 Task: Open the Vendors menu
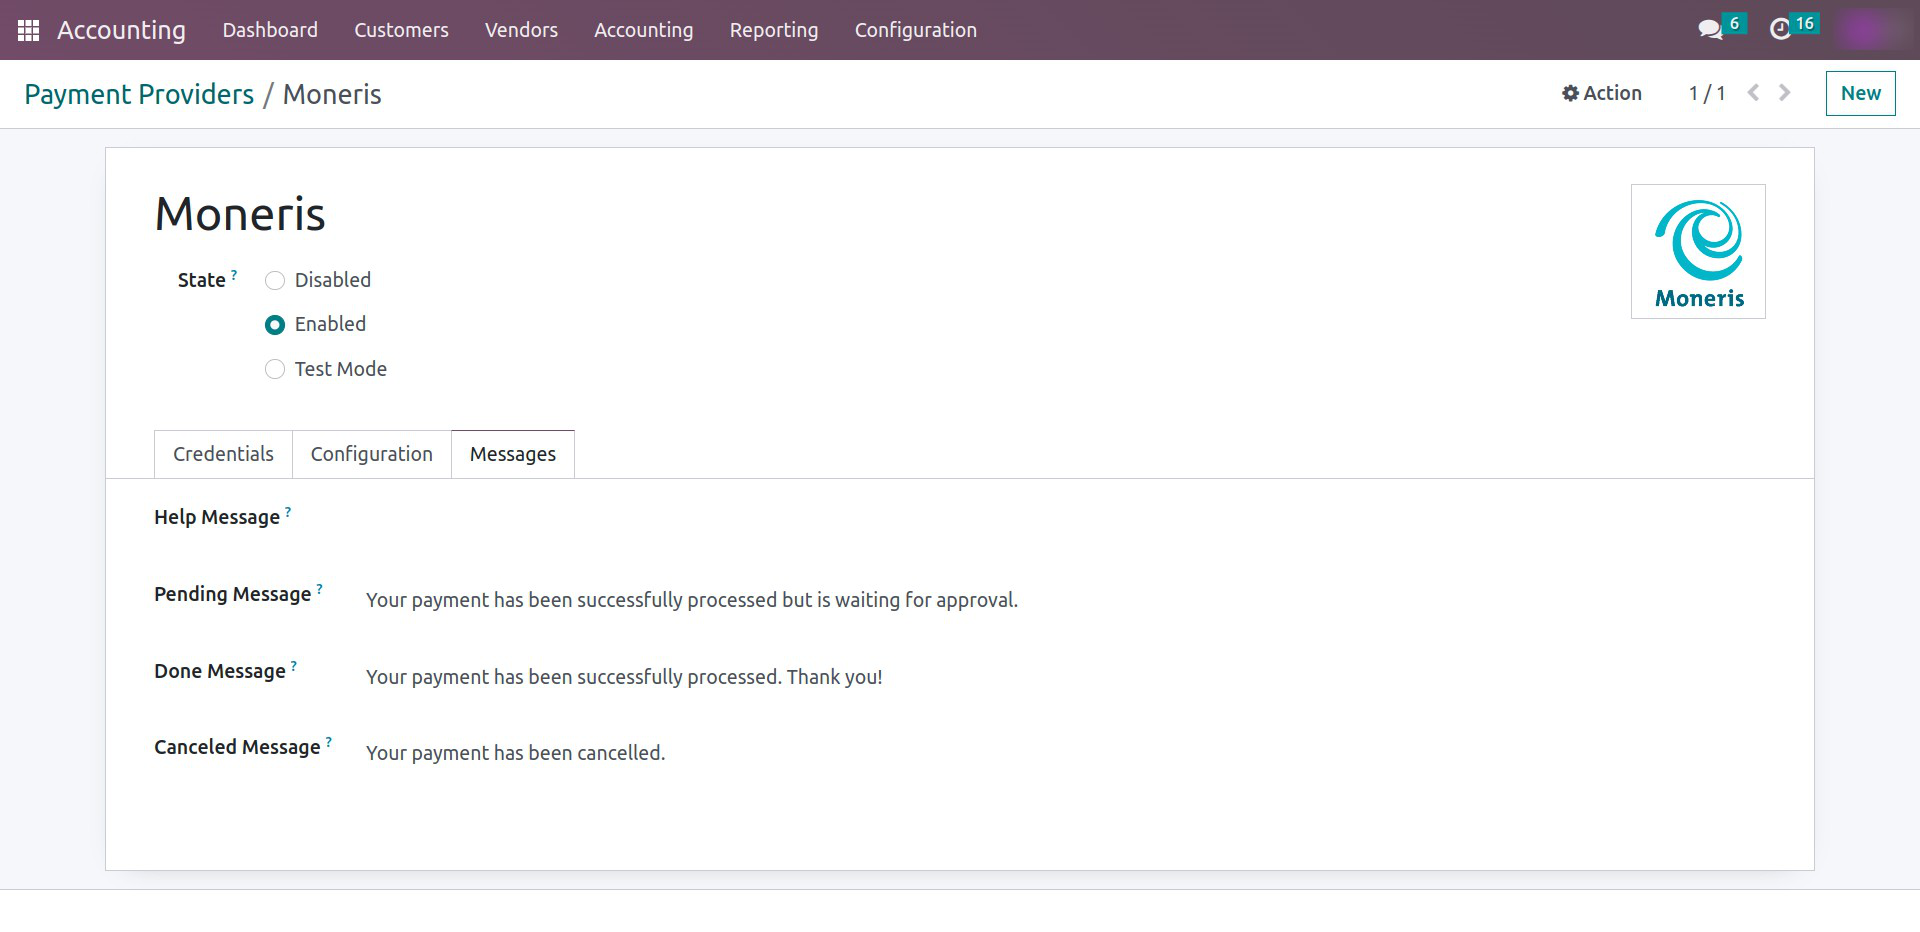point(521,30)
